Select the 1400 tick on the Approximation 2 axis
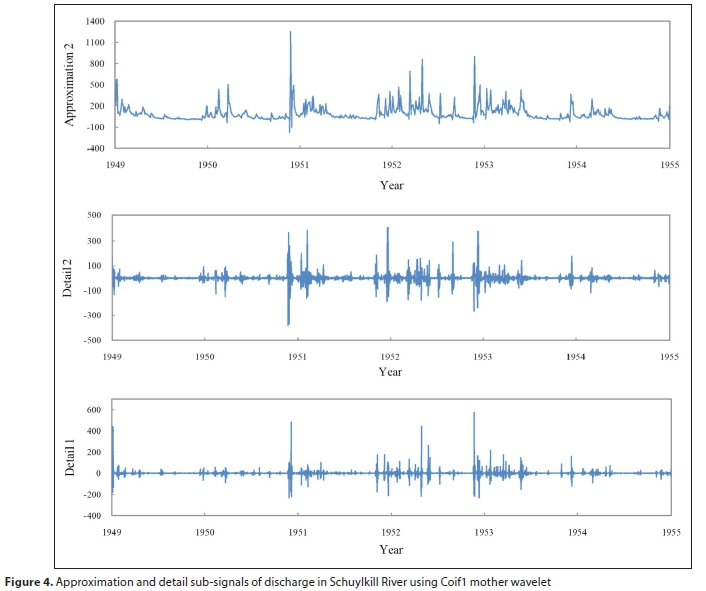The height and width of the screenshot is (591, 706). pos(97,21)
